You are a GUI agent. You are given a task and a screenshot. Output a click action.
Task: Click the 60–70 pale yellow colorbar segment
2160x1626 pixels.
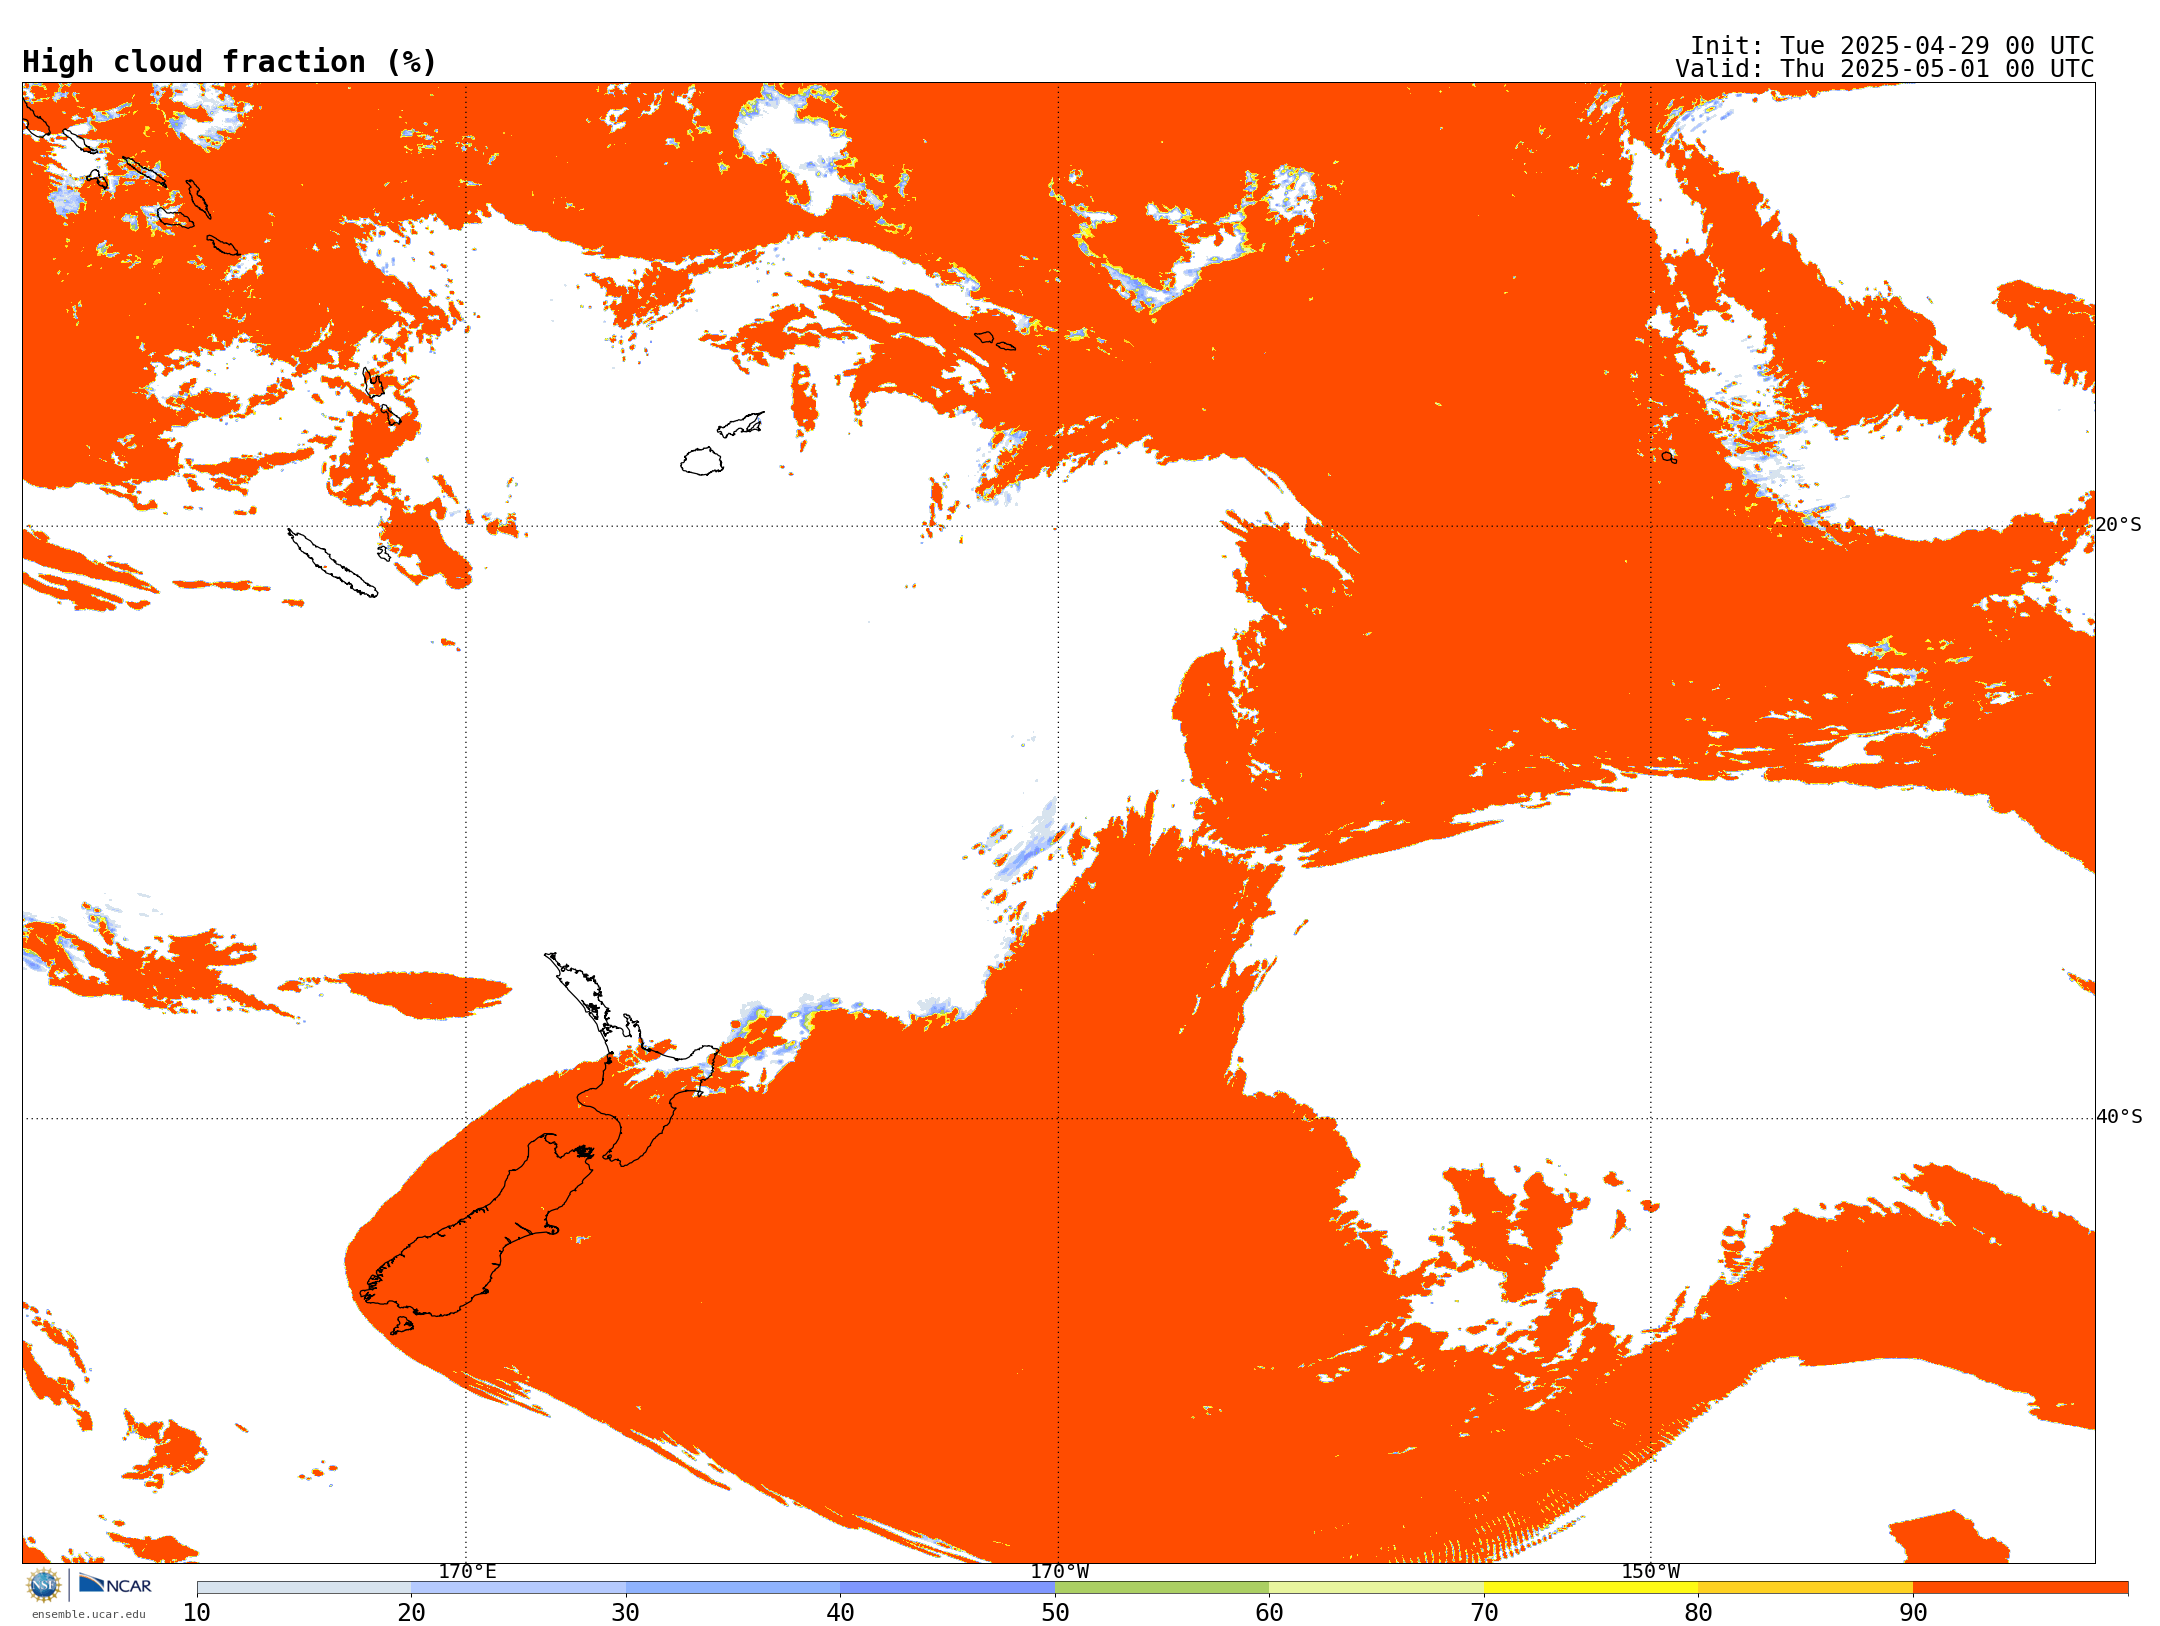click(x=1376, y=1587)
